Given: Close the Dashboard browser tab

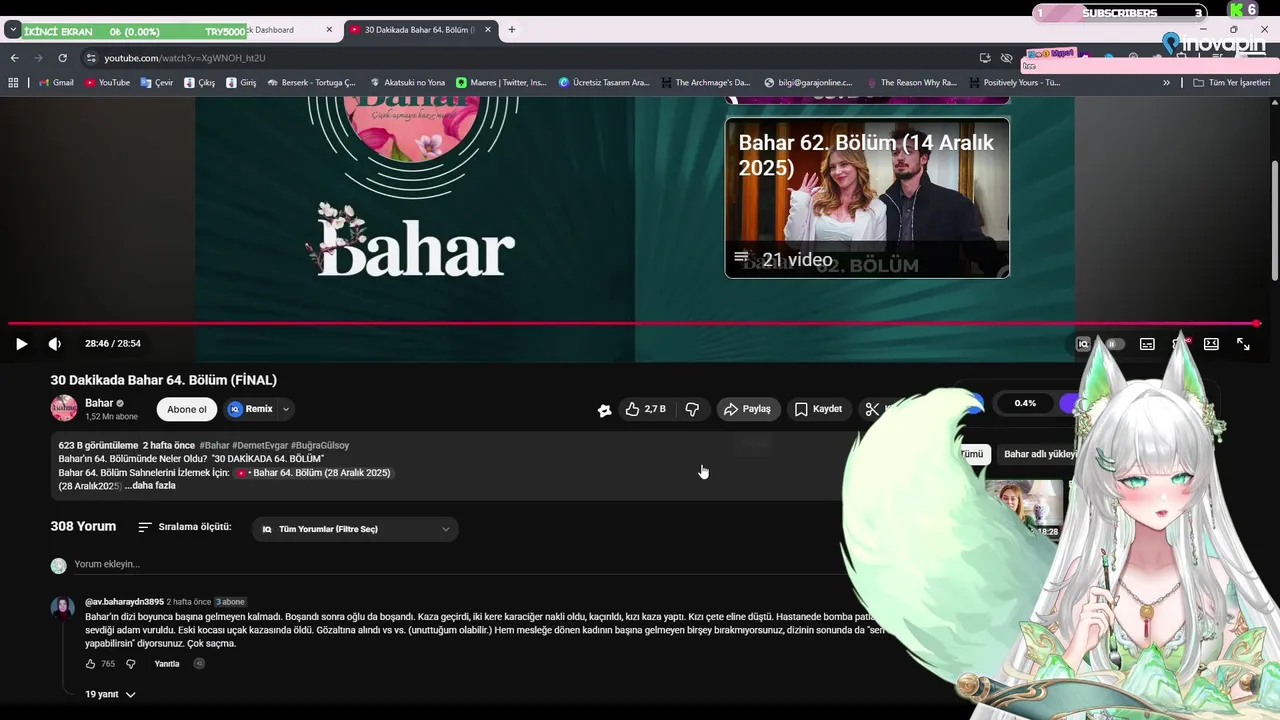Looking at the screenshot, I should click(329, 30).
